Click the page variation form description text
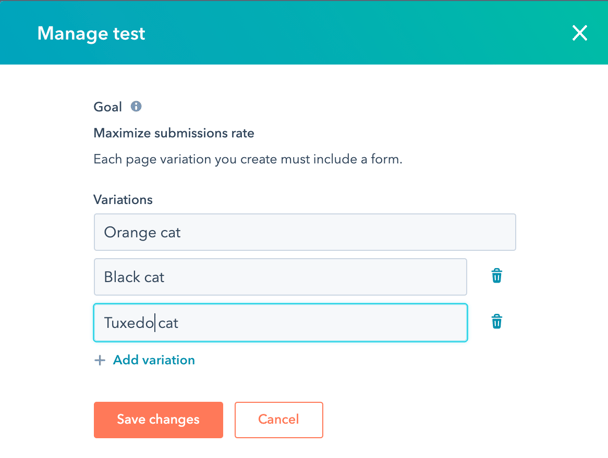Image resolution: width=608 pixels, height=458 pixels. 248,159
